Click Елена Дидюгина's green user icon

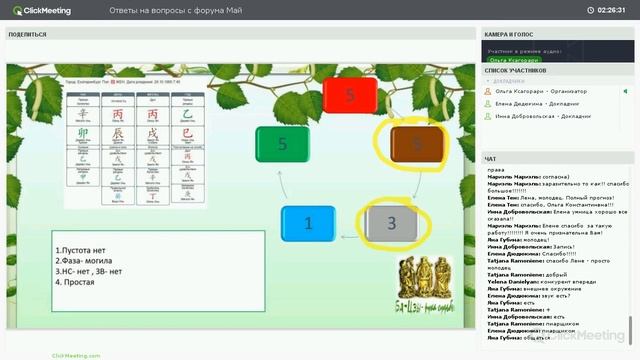click(488, 104)
